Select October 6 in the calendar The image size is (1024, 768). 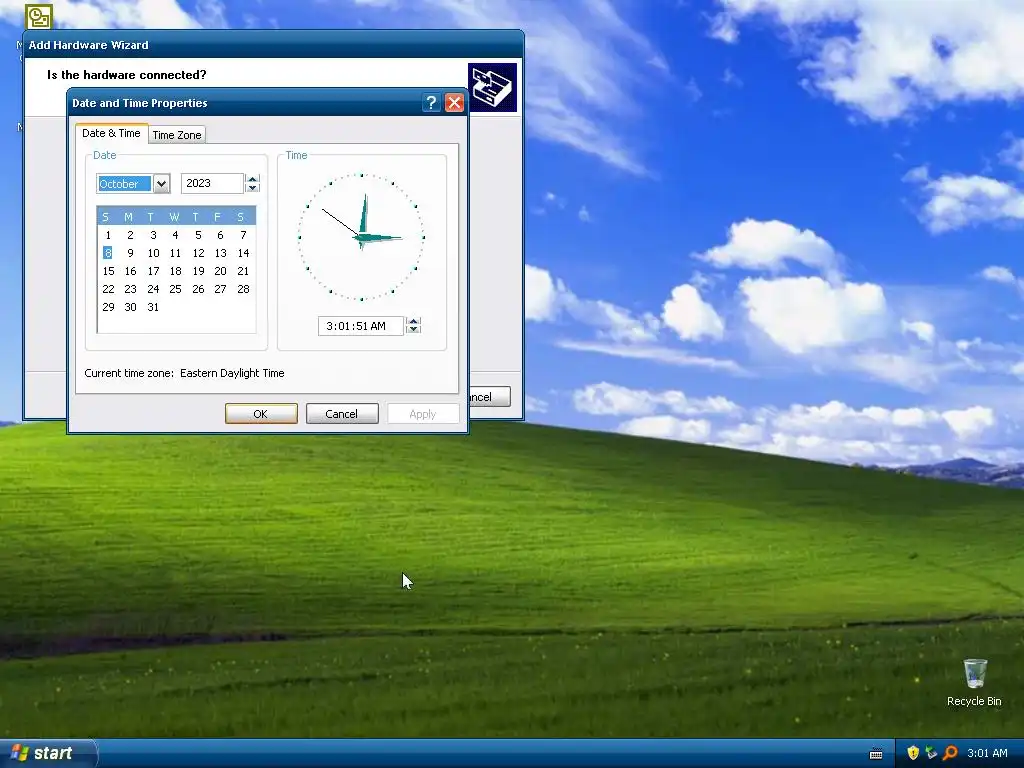pos(220,235)
